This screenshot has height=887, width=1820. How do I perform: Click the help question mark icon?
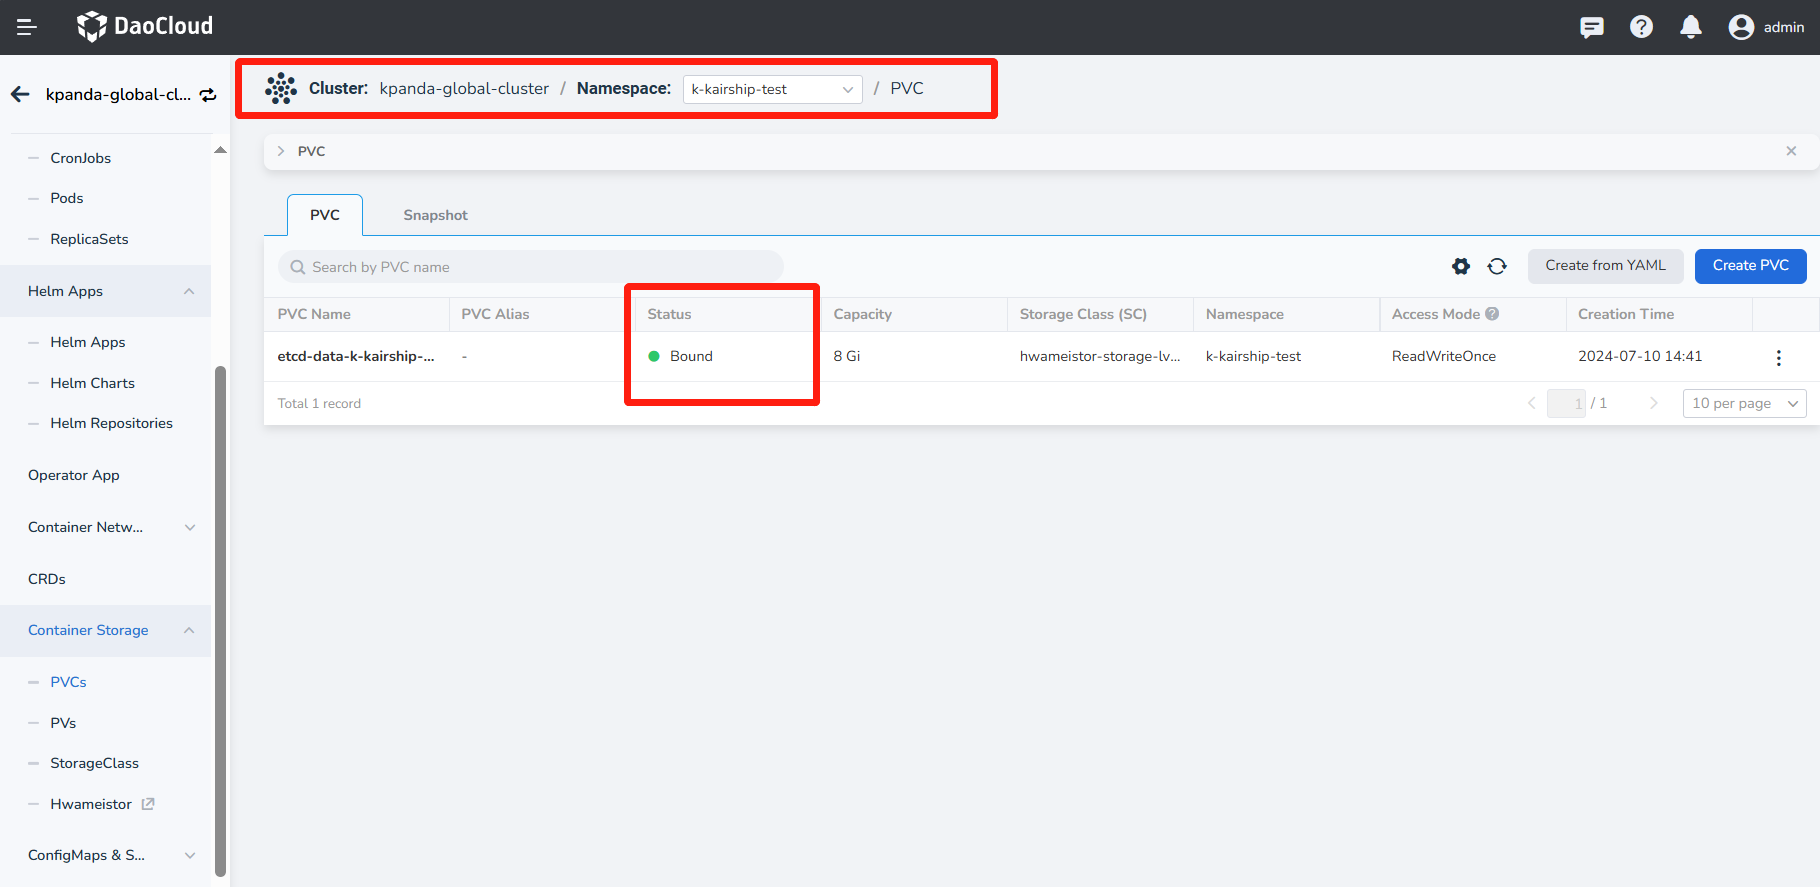1641,27
